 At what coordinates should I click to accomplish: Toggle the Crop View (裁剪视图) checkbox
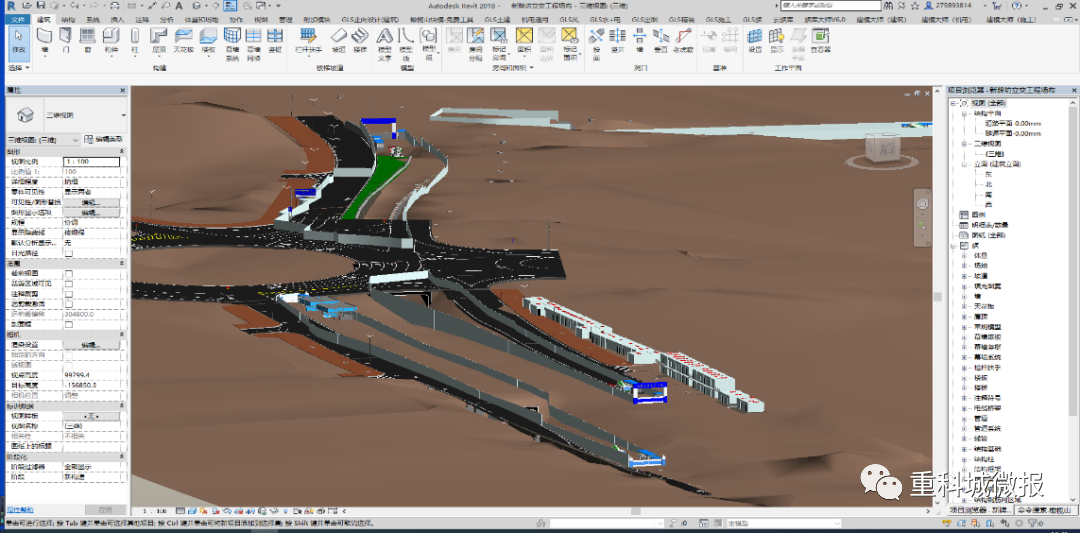[x=68, y=274]
